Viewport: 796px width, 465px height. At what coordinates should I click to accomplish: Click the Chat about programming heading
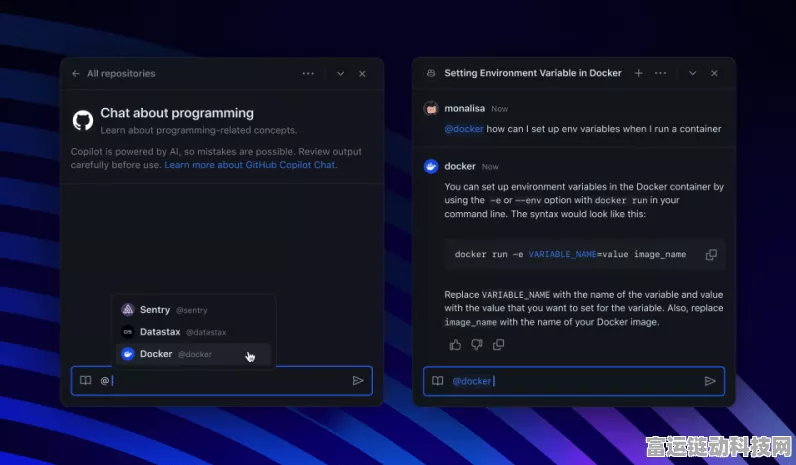click(x=177, y=113)
